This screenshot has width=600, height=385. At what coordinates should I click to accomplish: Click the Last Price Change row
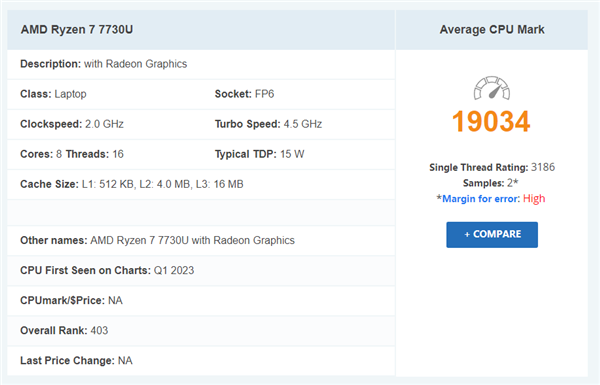point(201,361)
